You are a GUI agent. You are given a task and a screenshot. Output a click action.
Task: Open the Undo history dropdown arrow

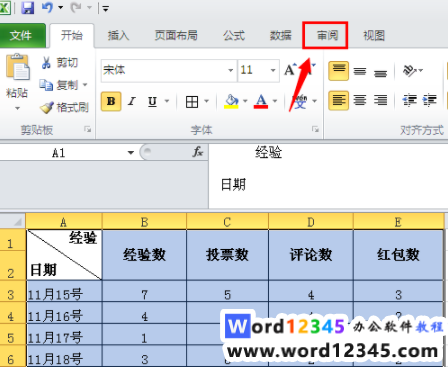[60, 7]
